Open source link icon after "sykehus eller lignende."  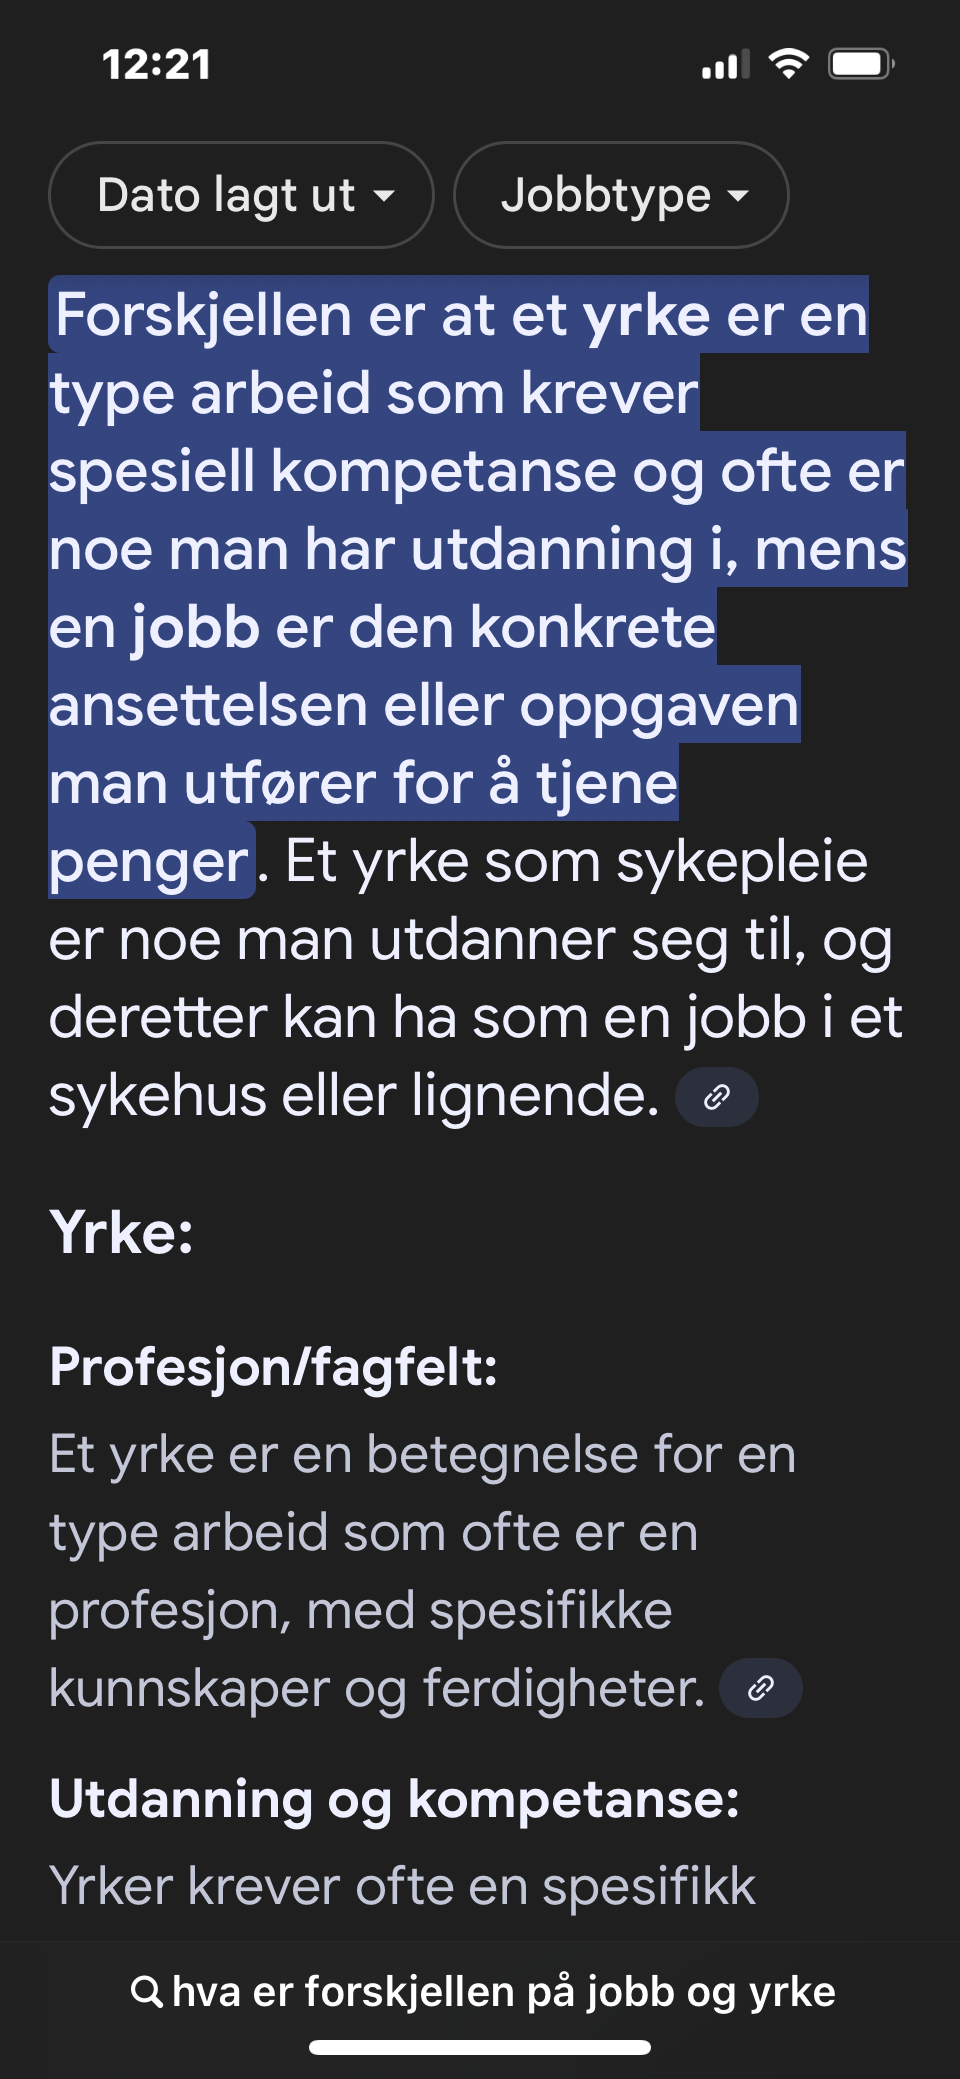tap(716, 1098)
